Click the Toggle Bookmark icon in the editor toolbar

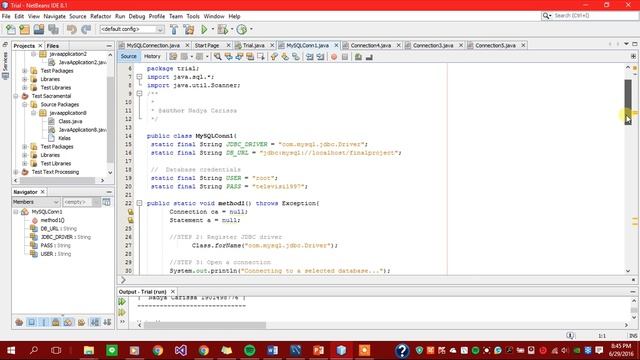tap(296, 57)
